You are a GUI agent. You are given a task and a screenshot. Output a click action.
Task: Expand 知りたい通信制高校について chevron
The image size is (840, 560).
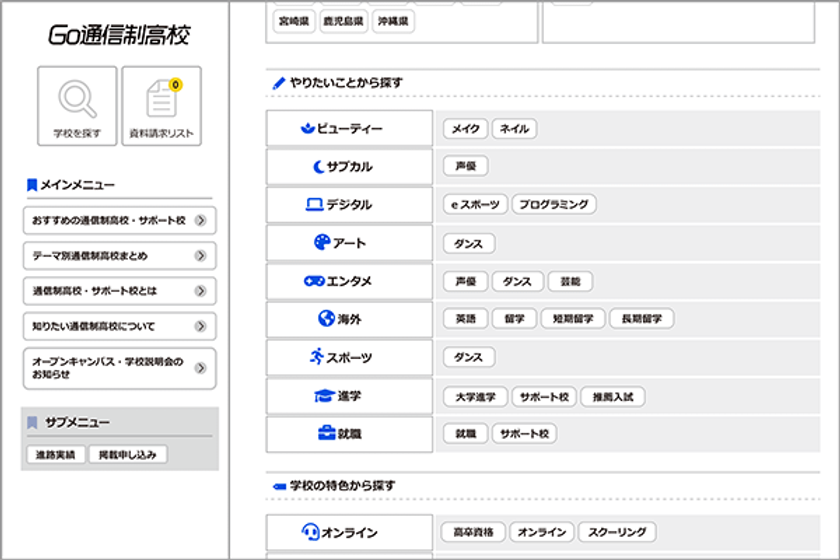pos(200,326)
